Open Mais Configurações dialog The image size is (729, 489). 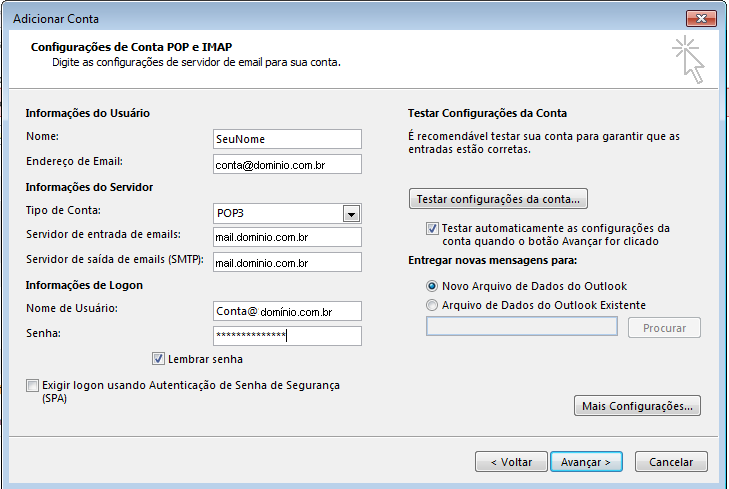tap(637, 406)
